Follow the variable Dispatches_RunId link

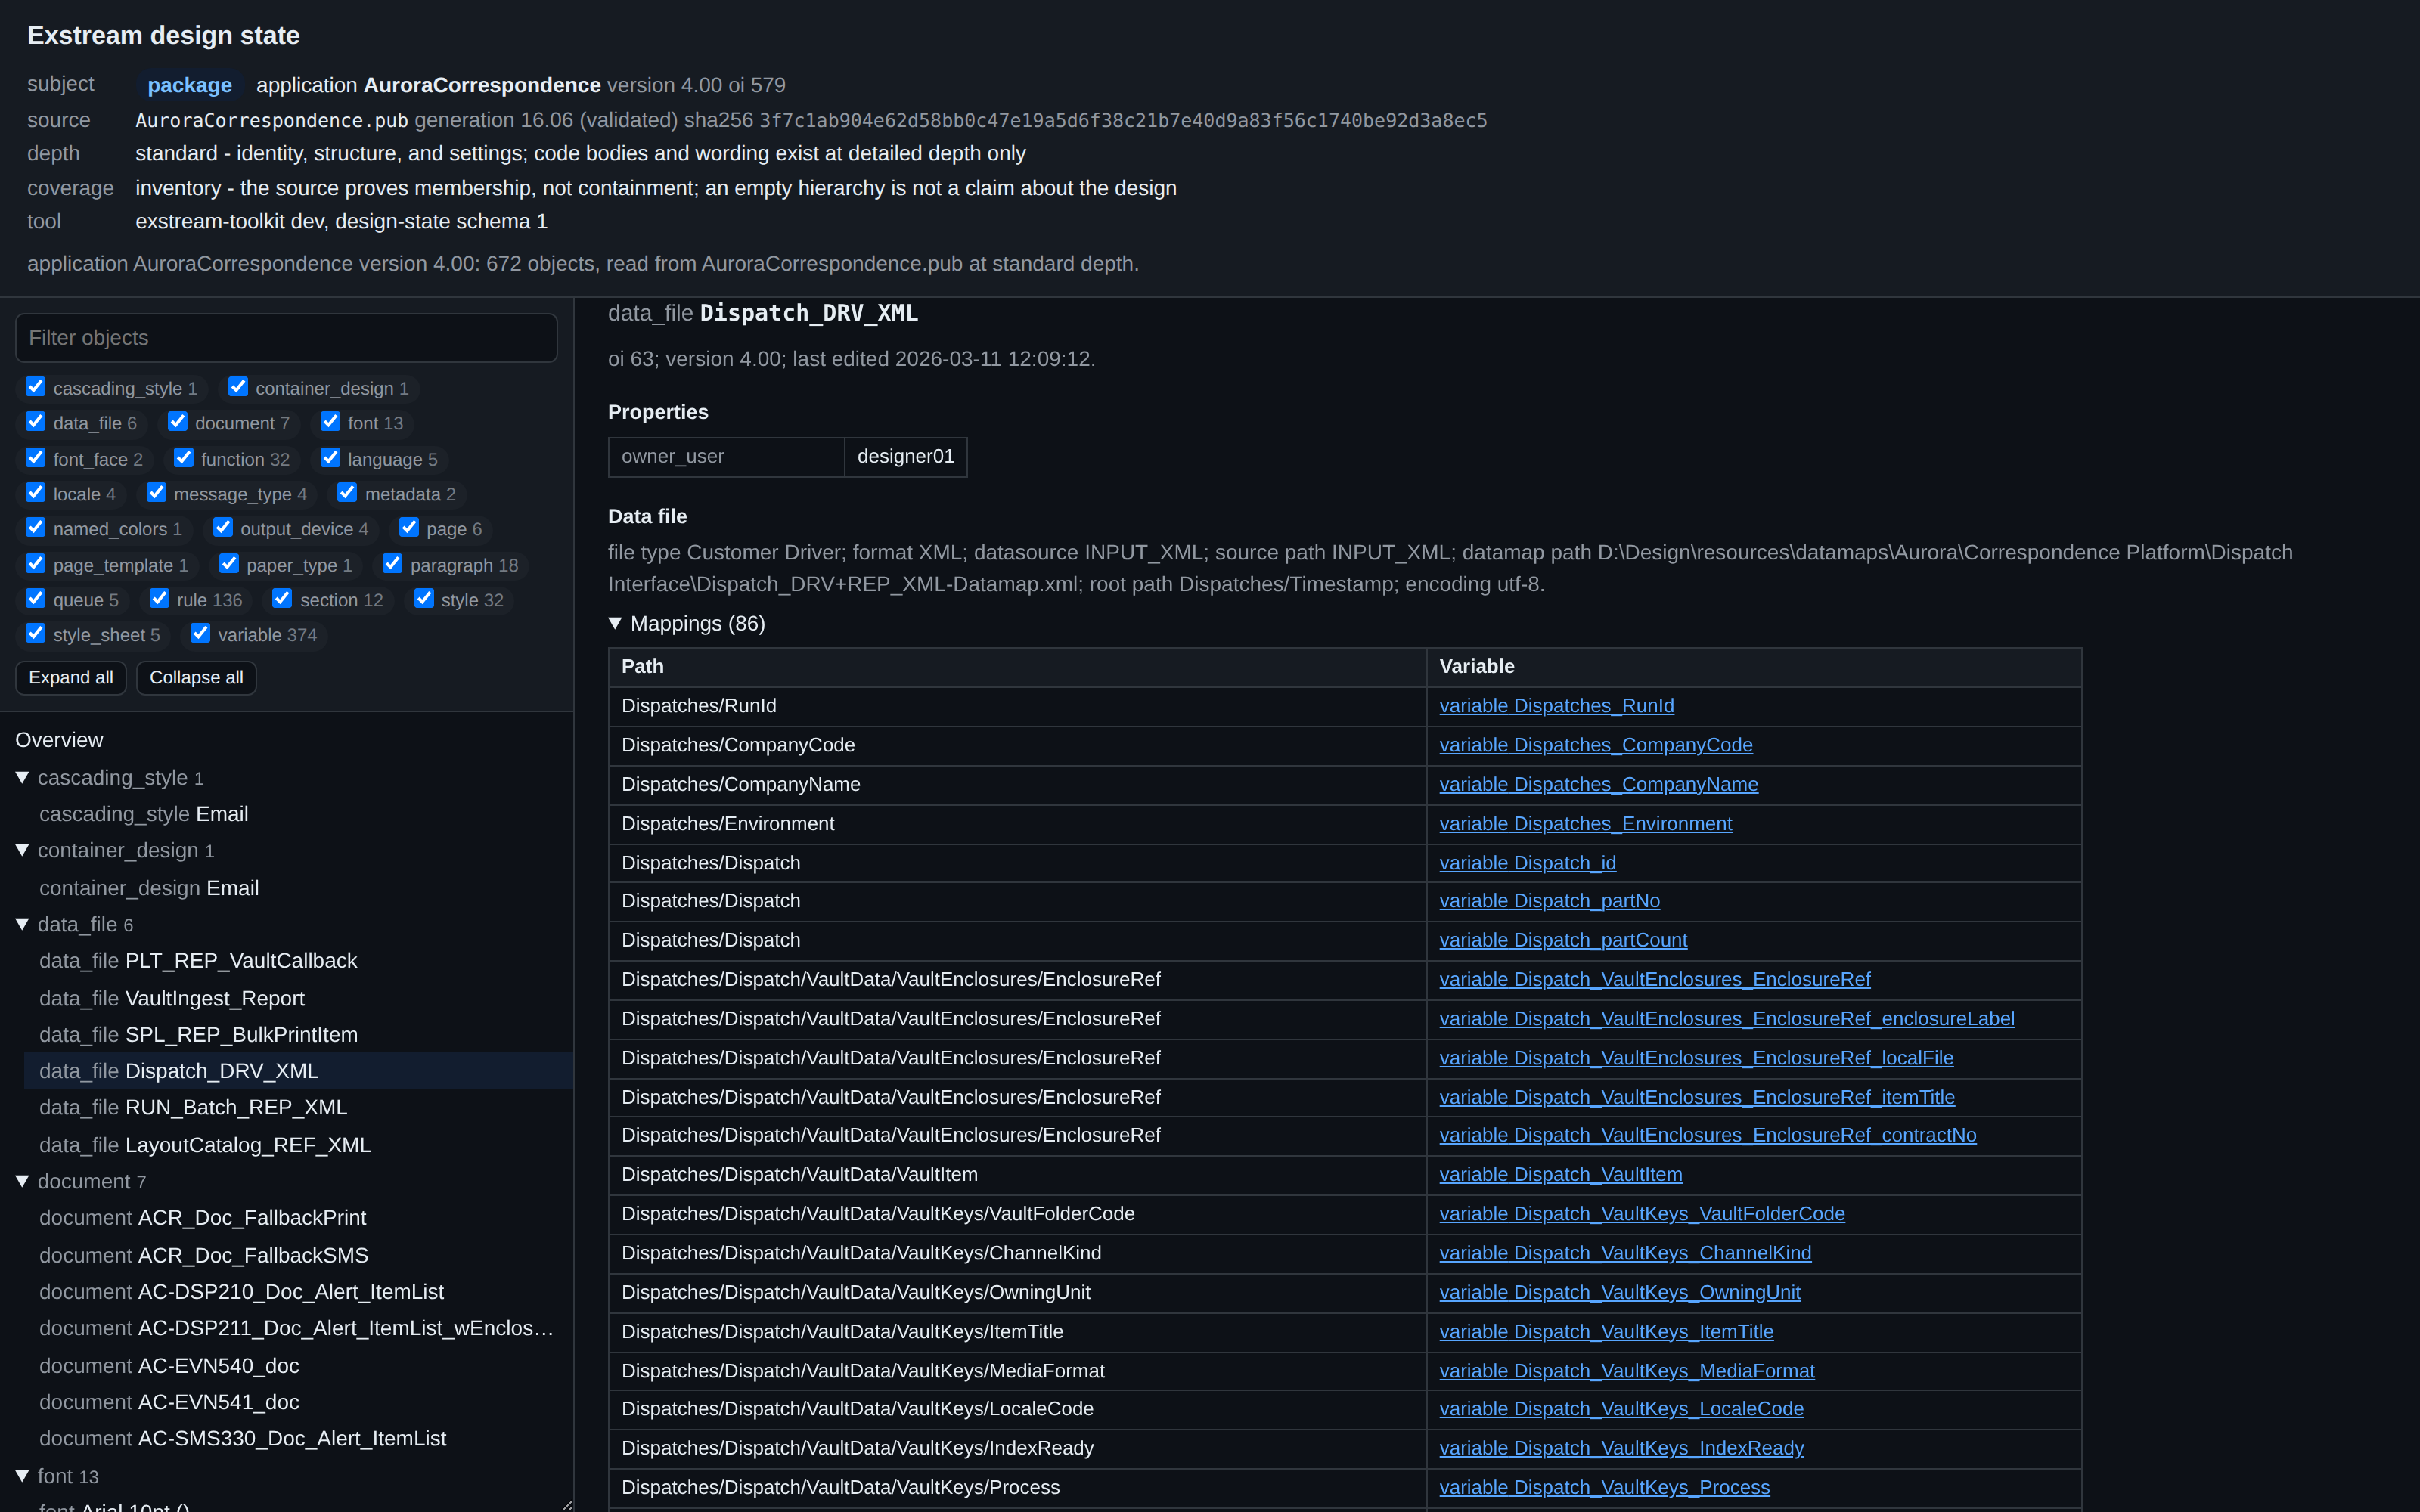pos(1556,706)
